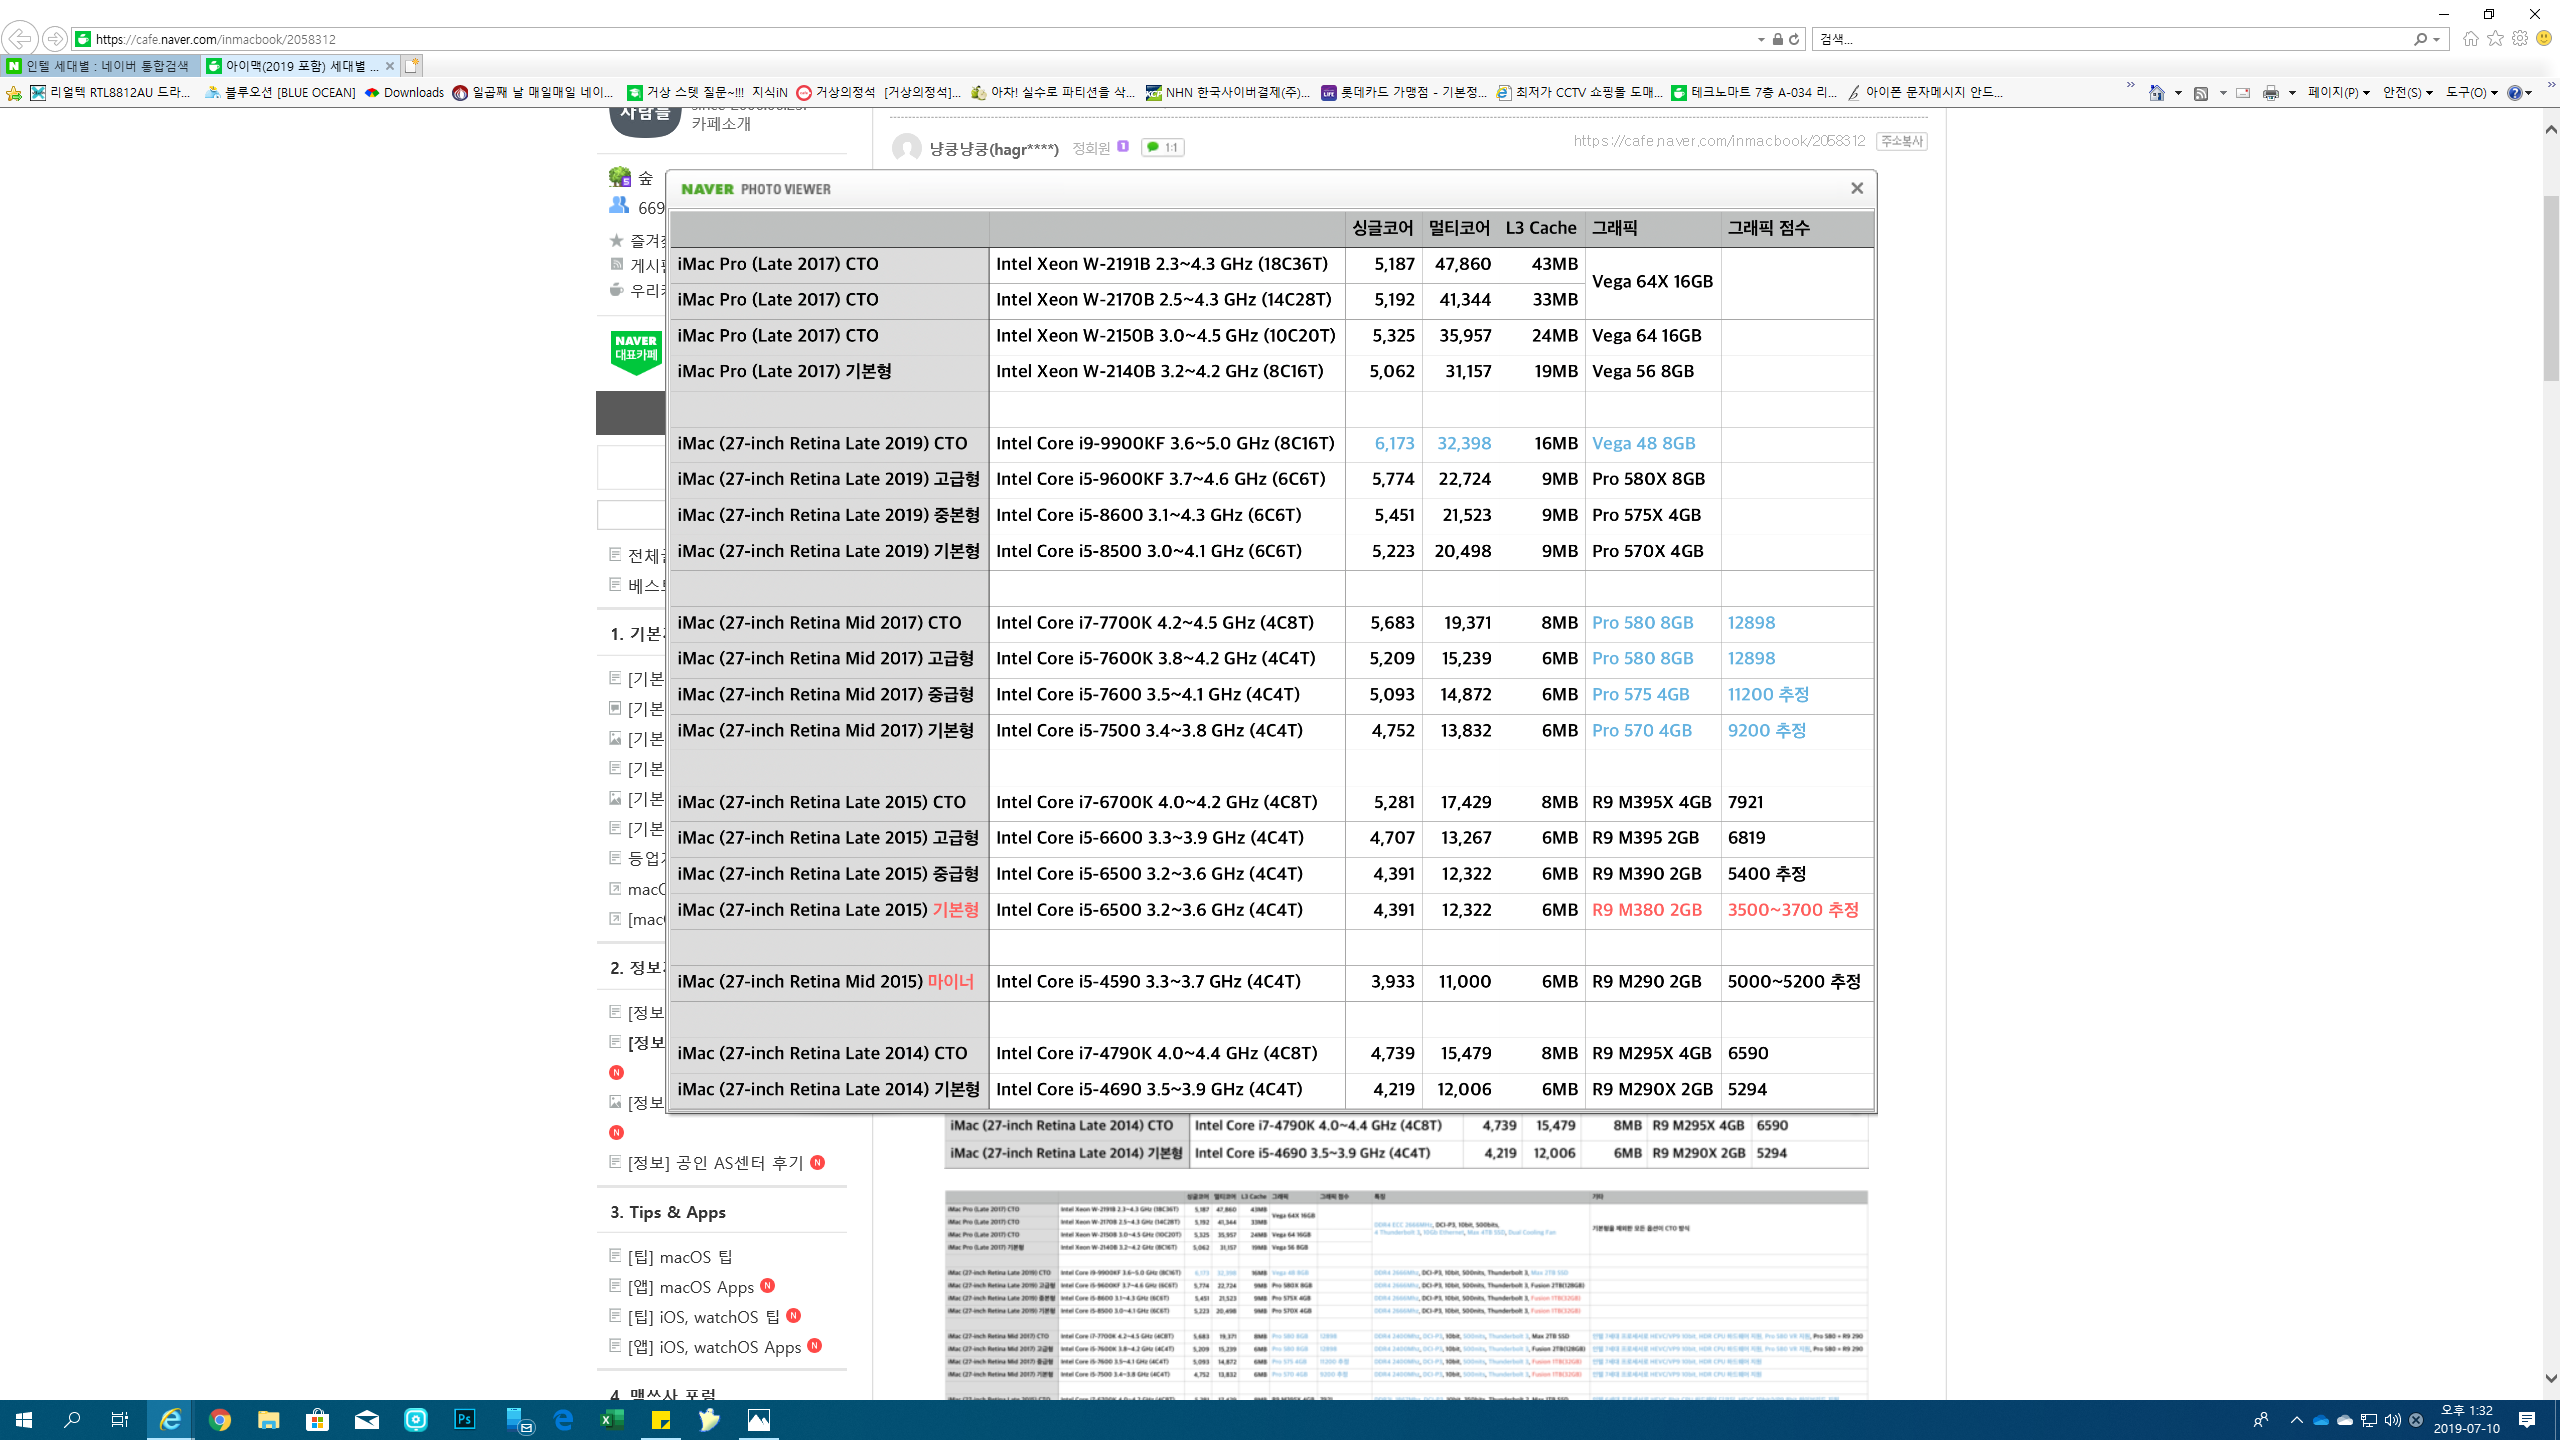Click the 1:1 chat button beside author
Image resolution: width=2560 pixels, height=1440 pixels.
point(1162,147)
